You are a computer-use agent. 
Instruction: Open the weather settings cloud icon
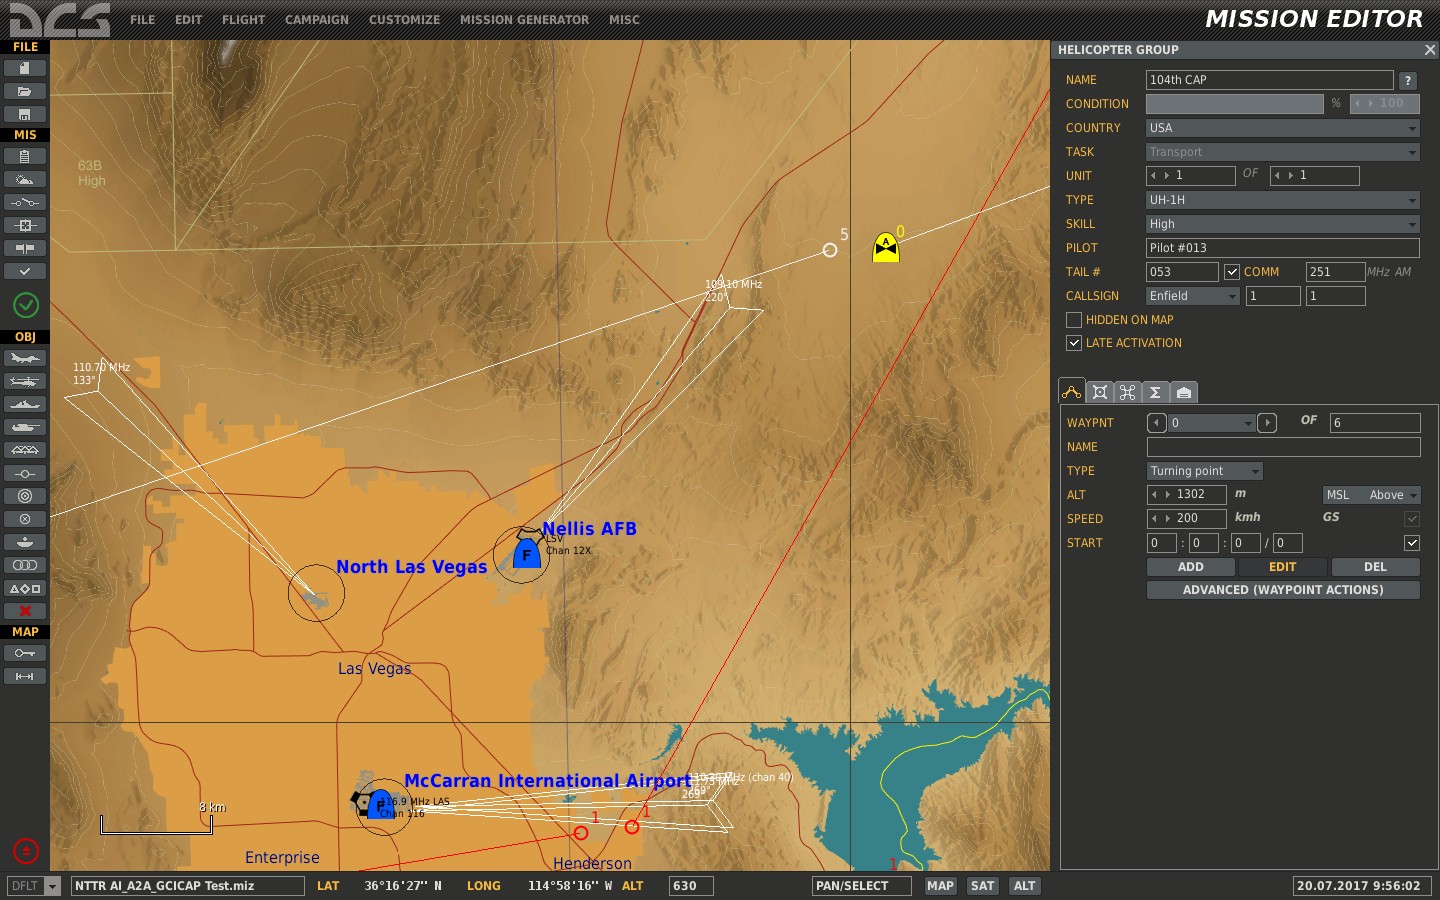25,179
